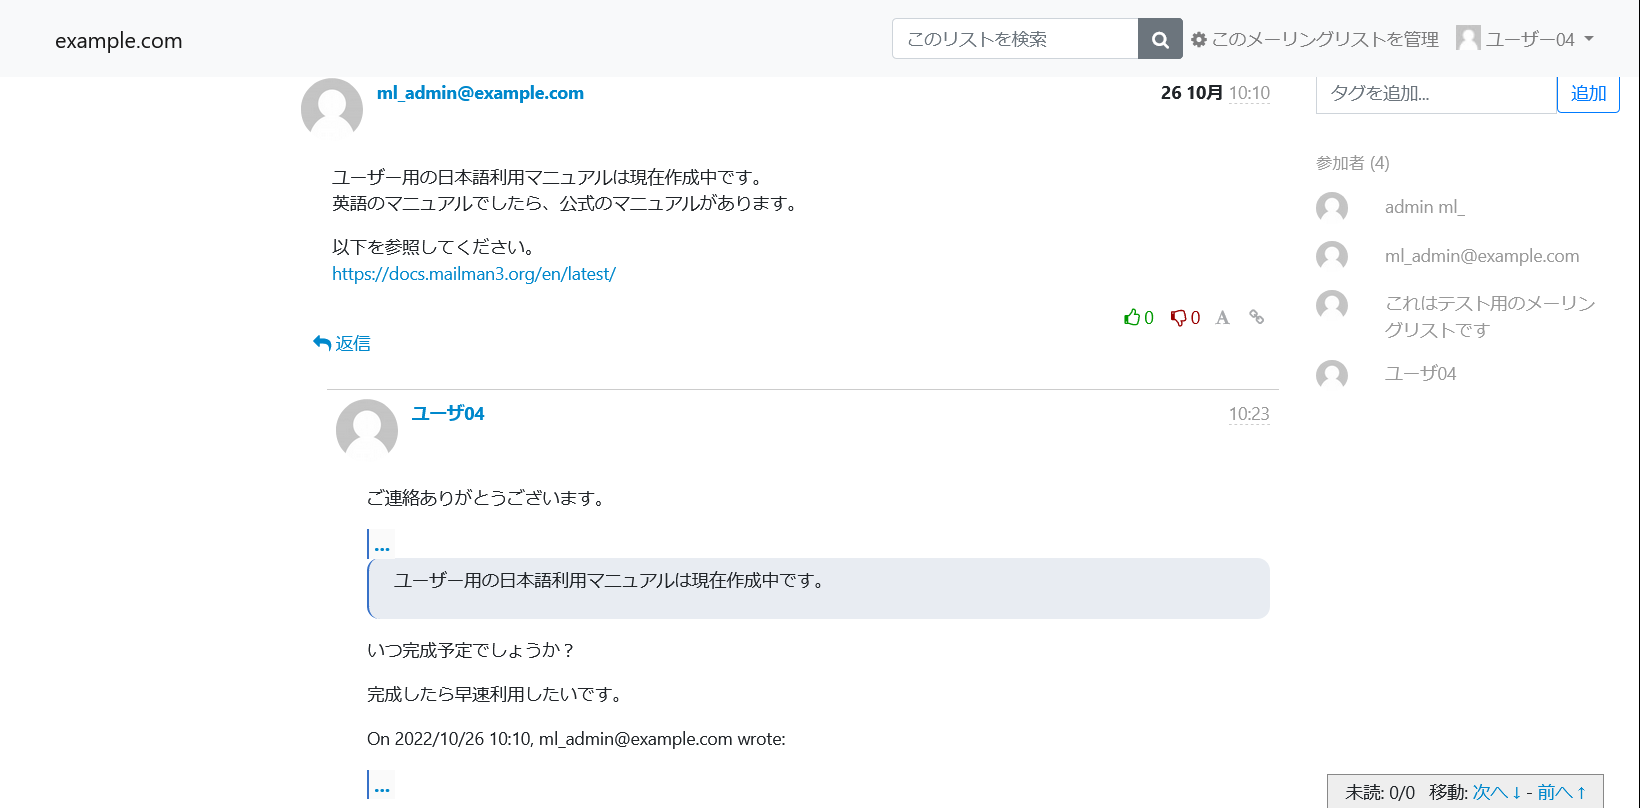
Task: Click avatar icon next to admin ml_
Action: [x=1332, y=207]
